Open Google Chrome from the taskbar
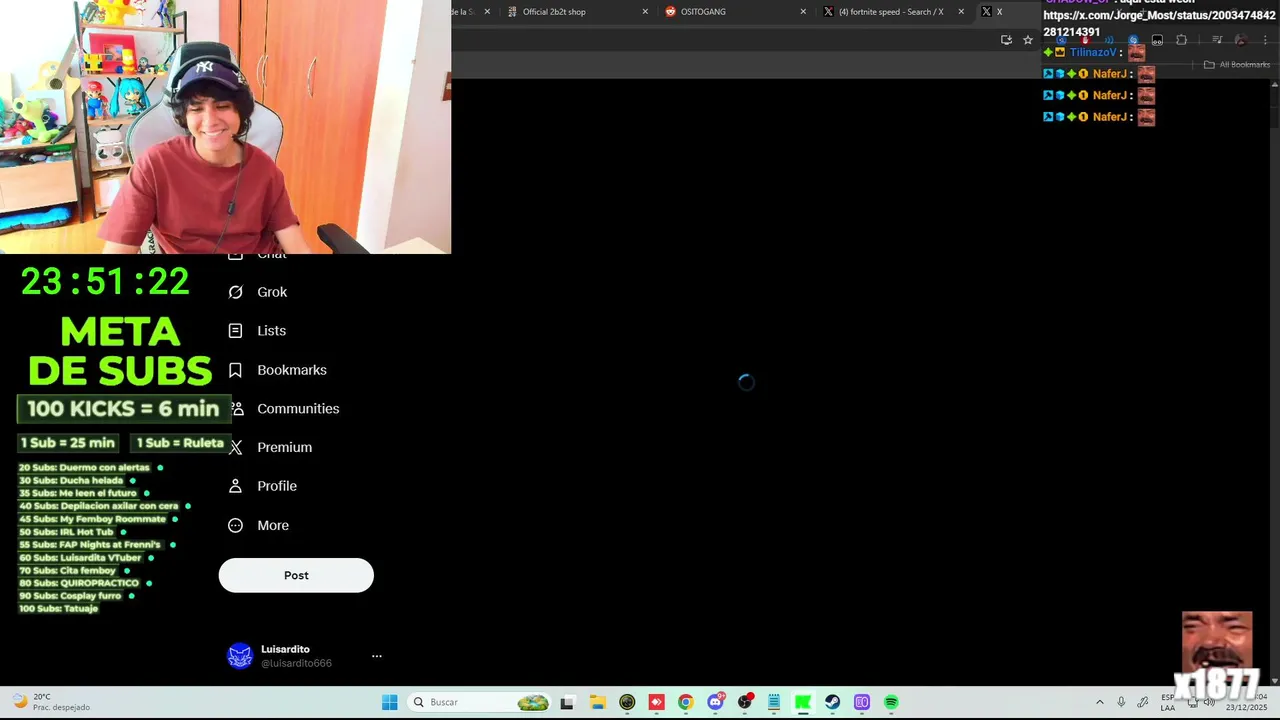Screen dimensions: 1280x720 pyautogui.click(x=685, y=702)
